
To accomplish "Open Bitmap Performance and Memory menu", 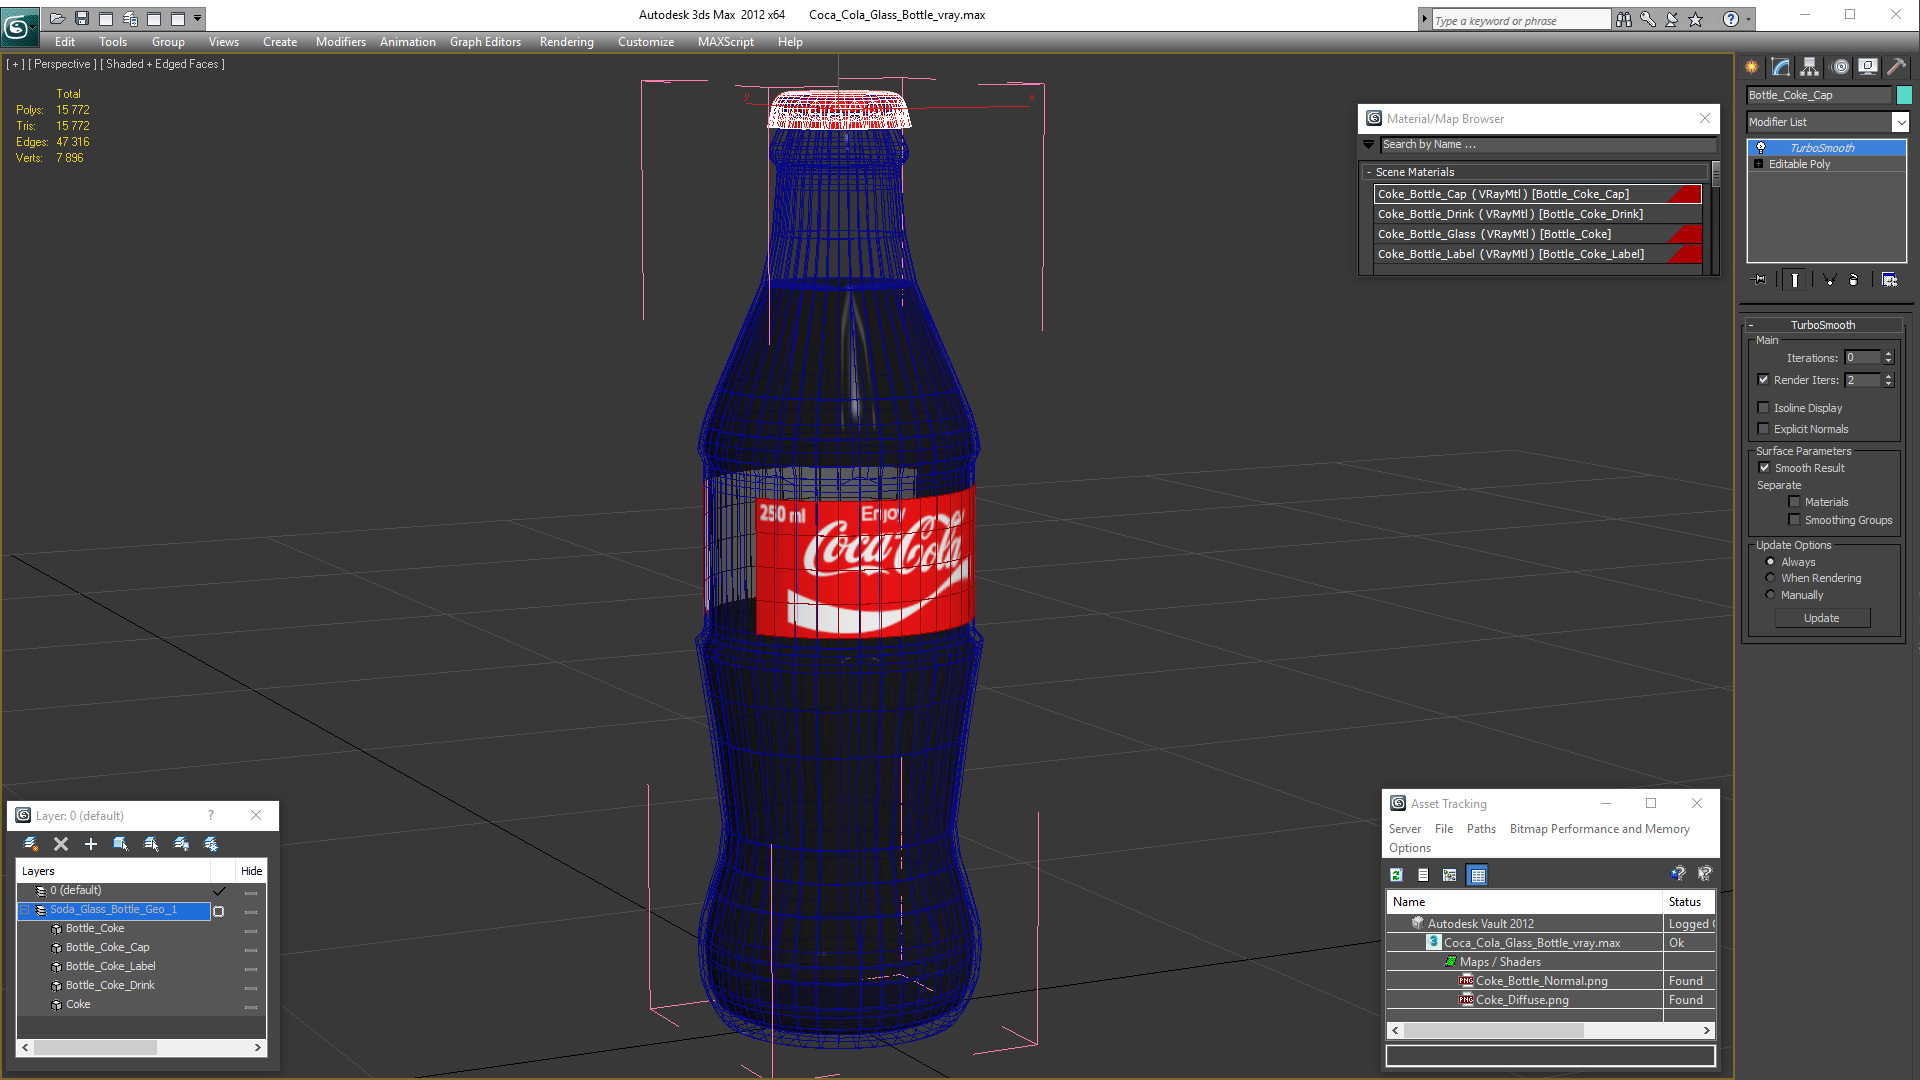I will tap(1599, 829).
